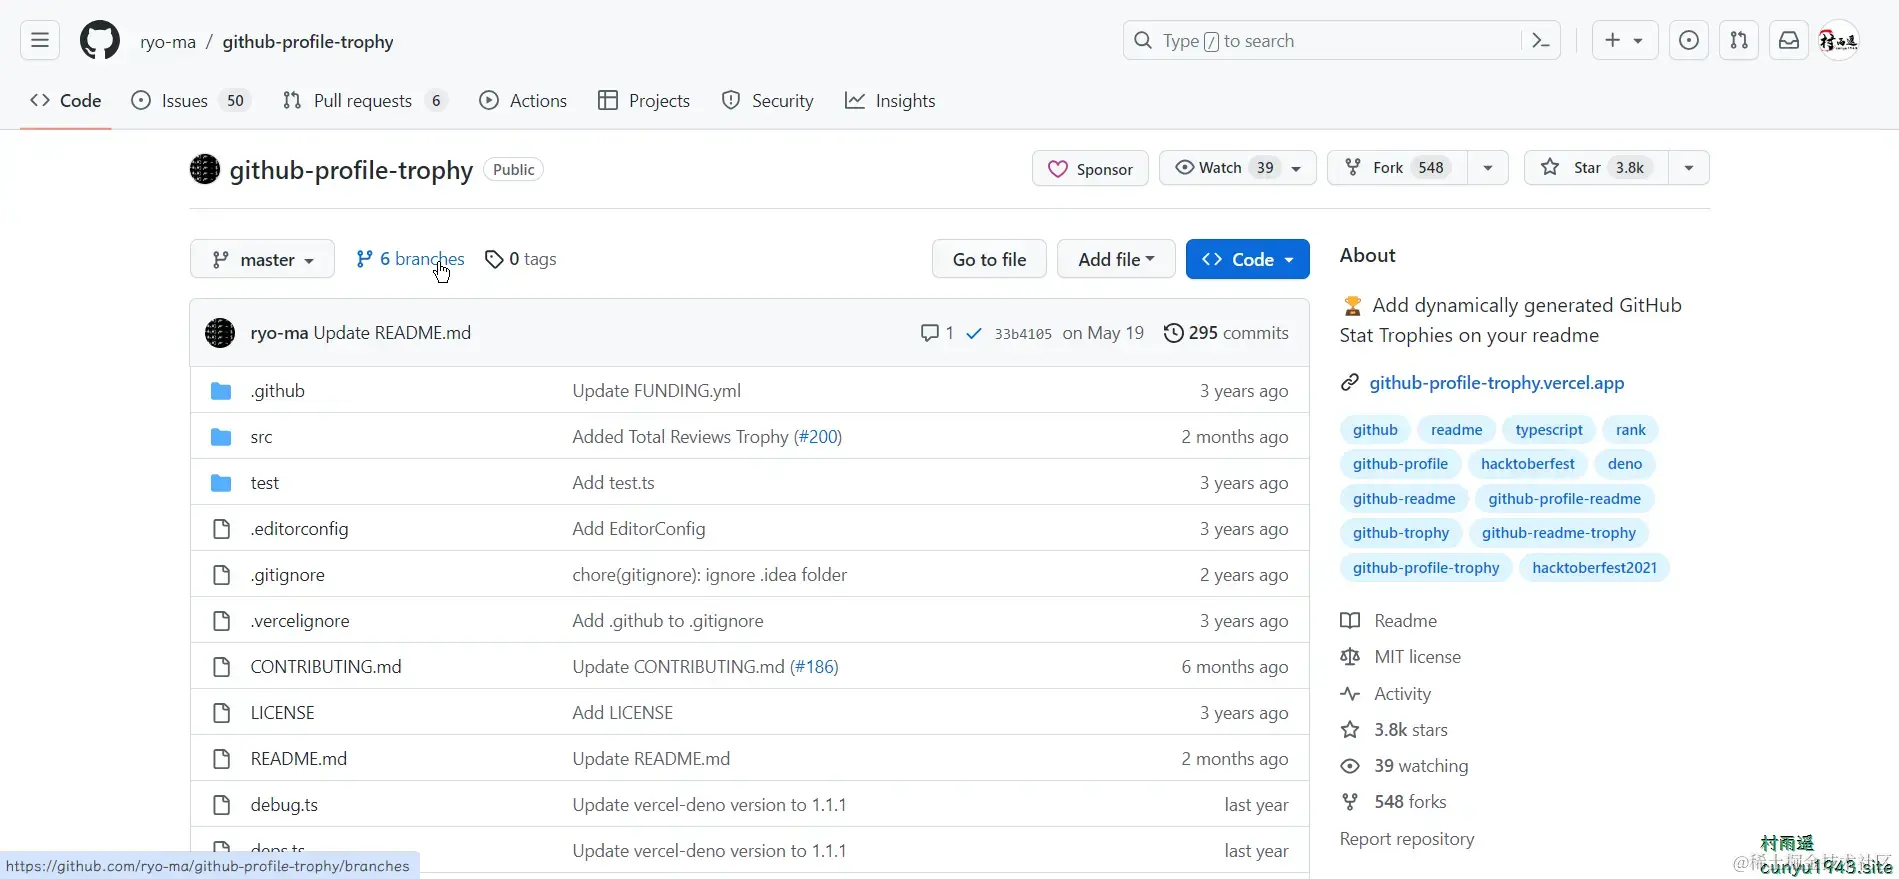1899x879 pixels.
Task: Open the Security tab
Action: tap(768, 101)
